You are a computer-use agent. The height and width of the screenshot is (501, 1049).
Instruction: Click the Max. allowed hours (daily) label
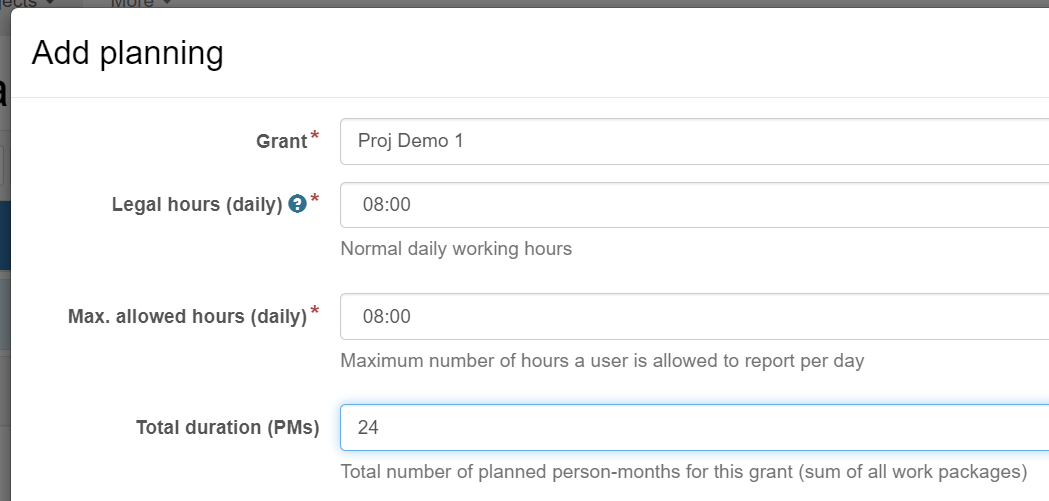point(187,316)
